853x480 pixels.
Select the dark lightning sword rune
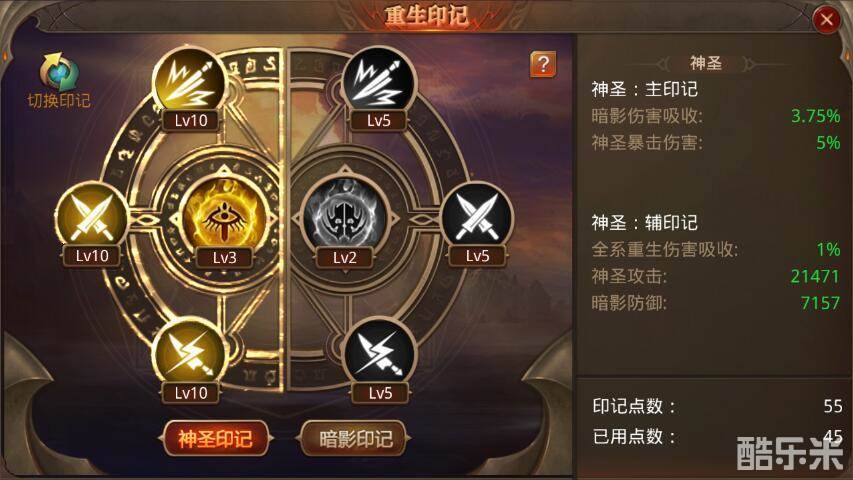(379, 354)
